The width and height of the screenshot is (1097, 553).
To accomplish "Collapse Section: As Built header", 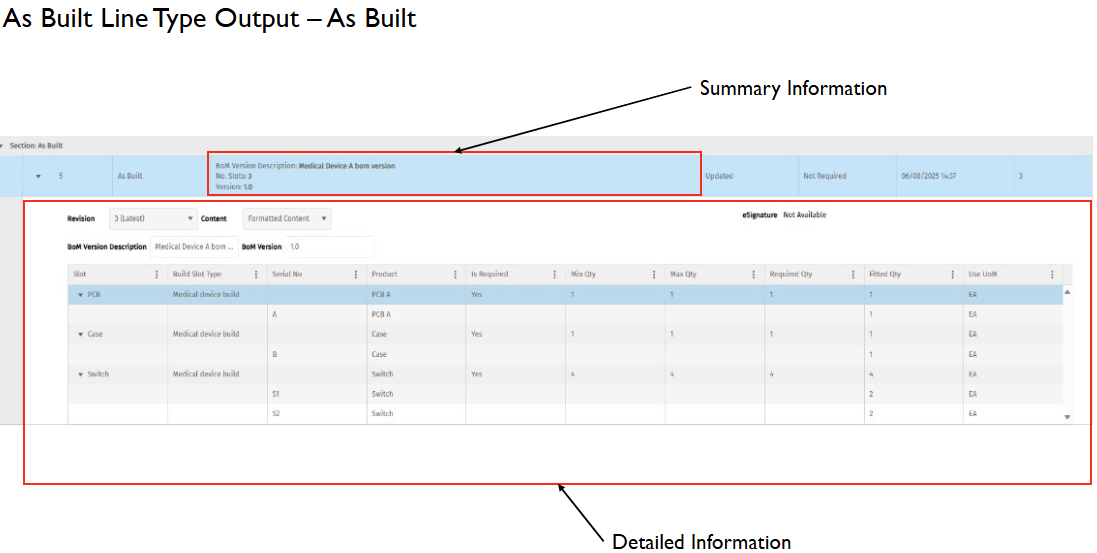I will 2,146.
